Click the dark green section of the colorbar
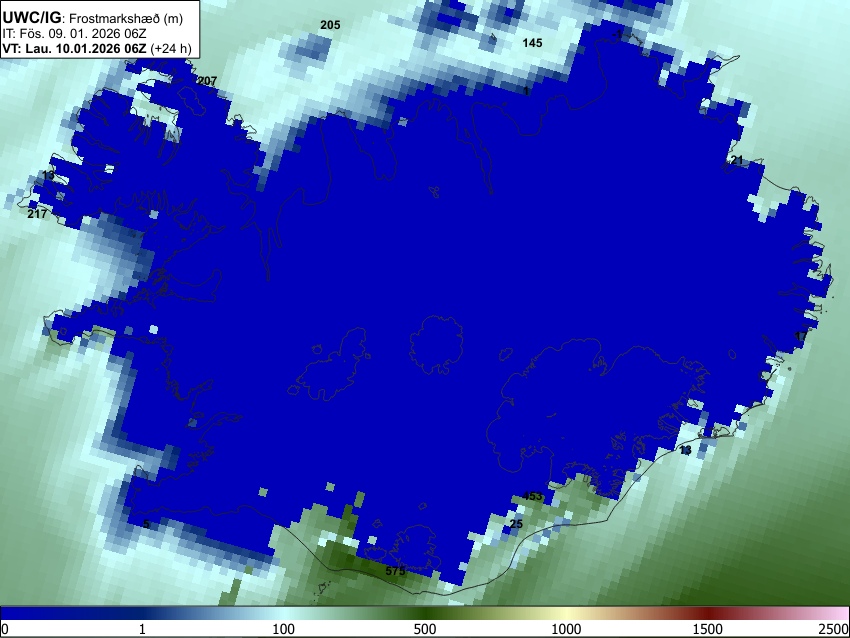This screenshot has height=638, width=850. tap(425, 614)
